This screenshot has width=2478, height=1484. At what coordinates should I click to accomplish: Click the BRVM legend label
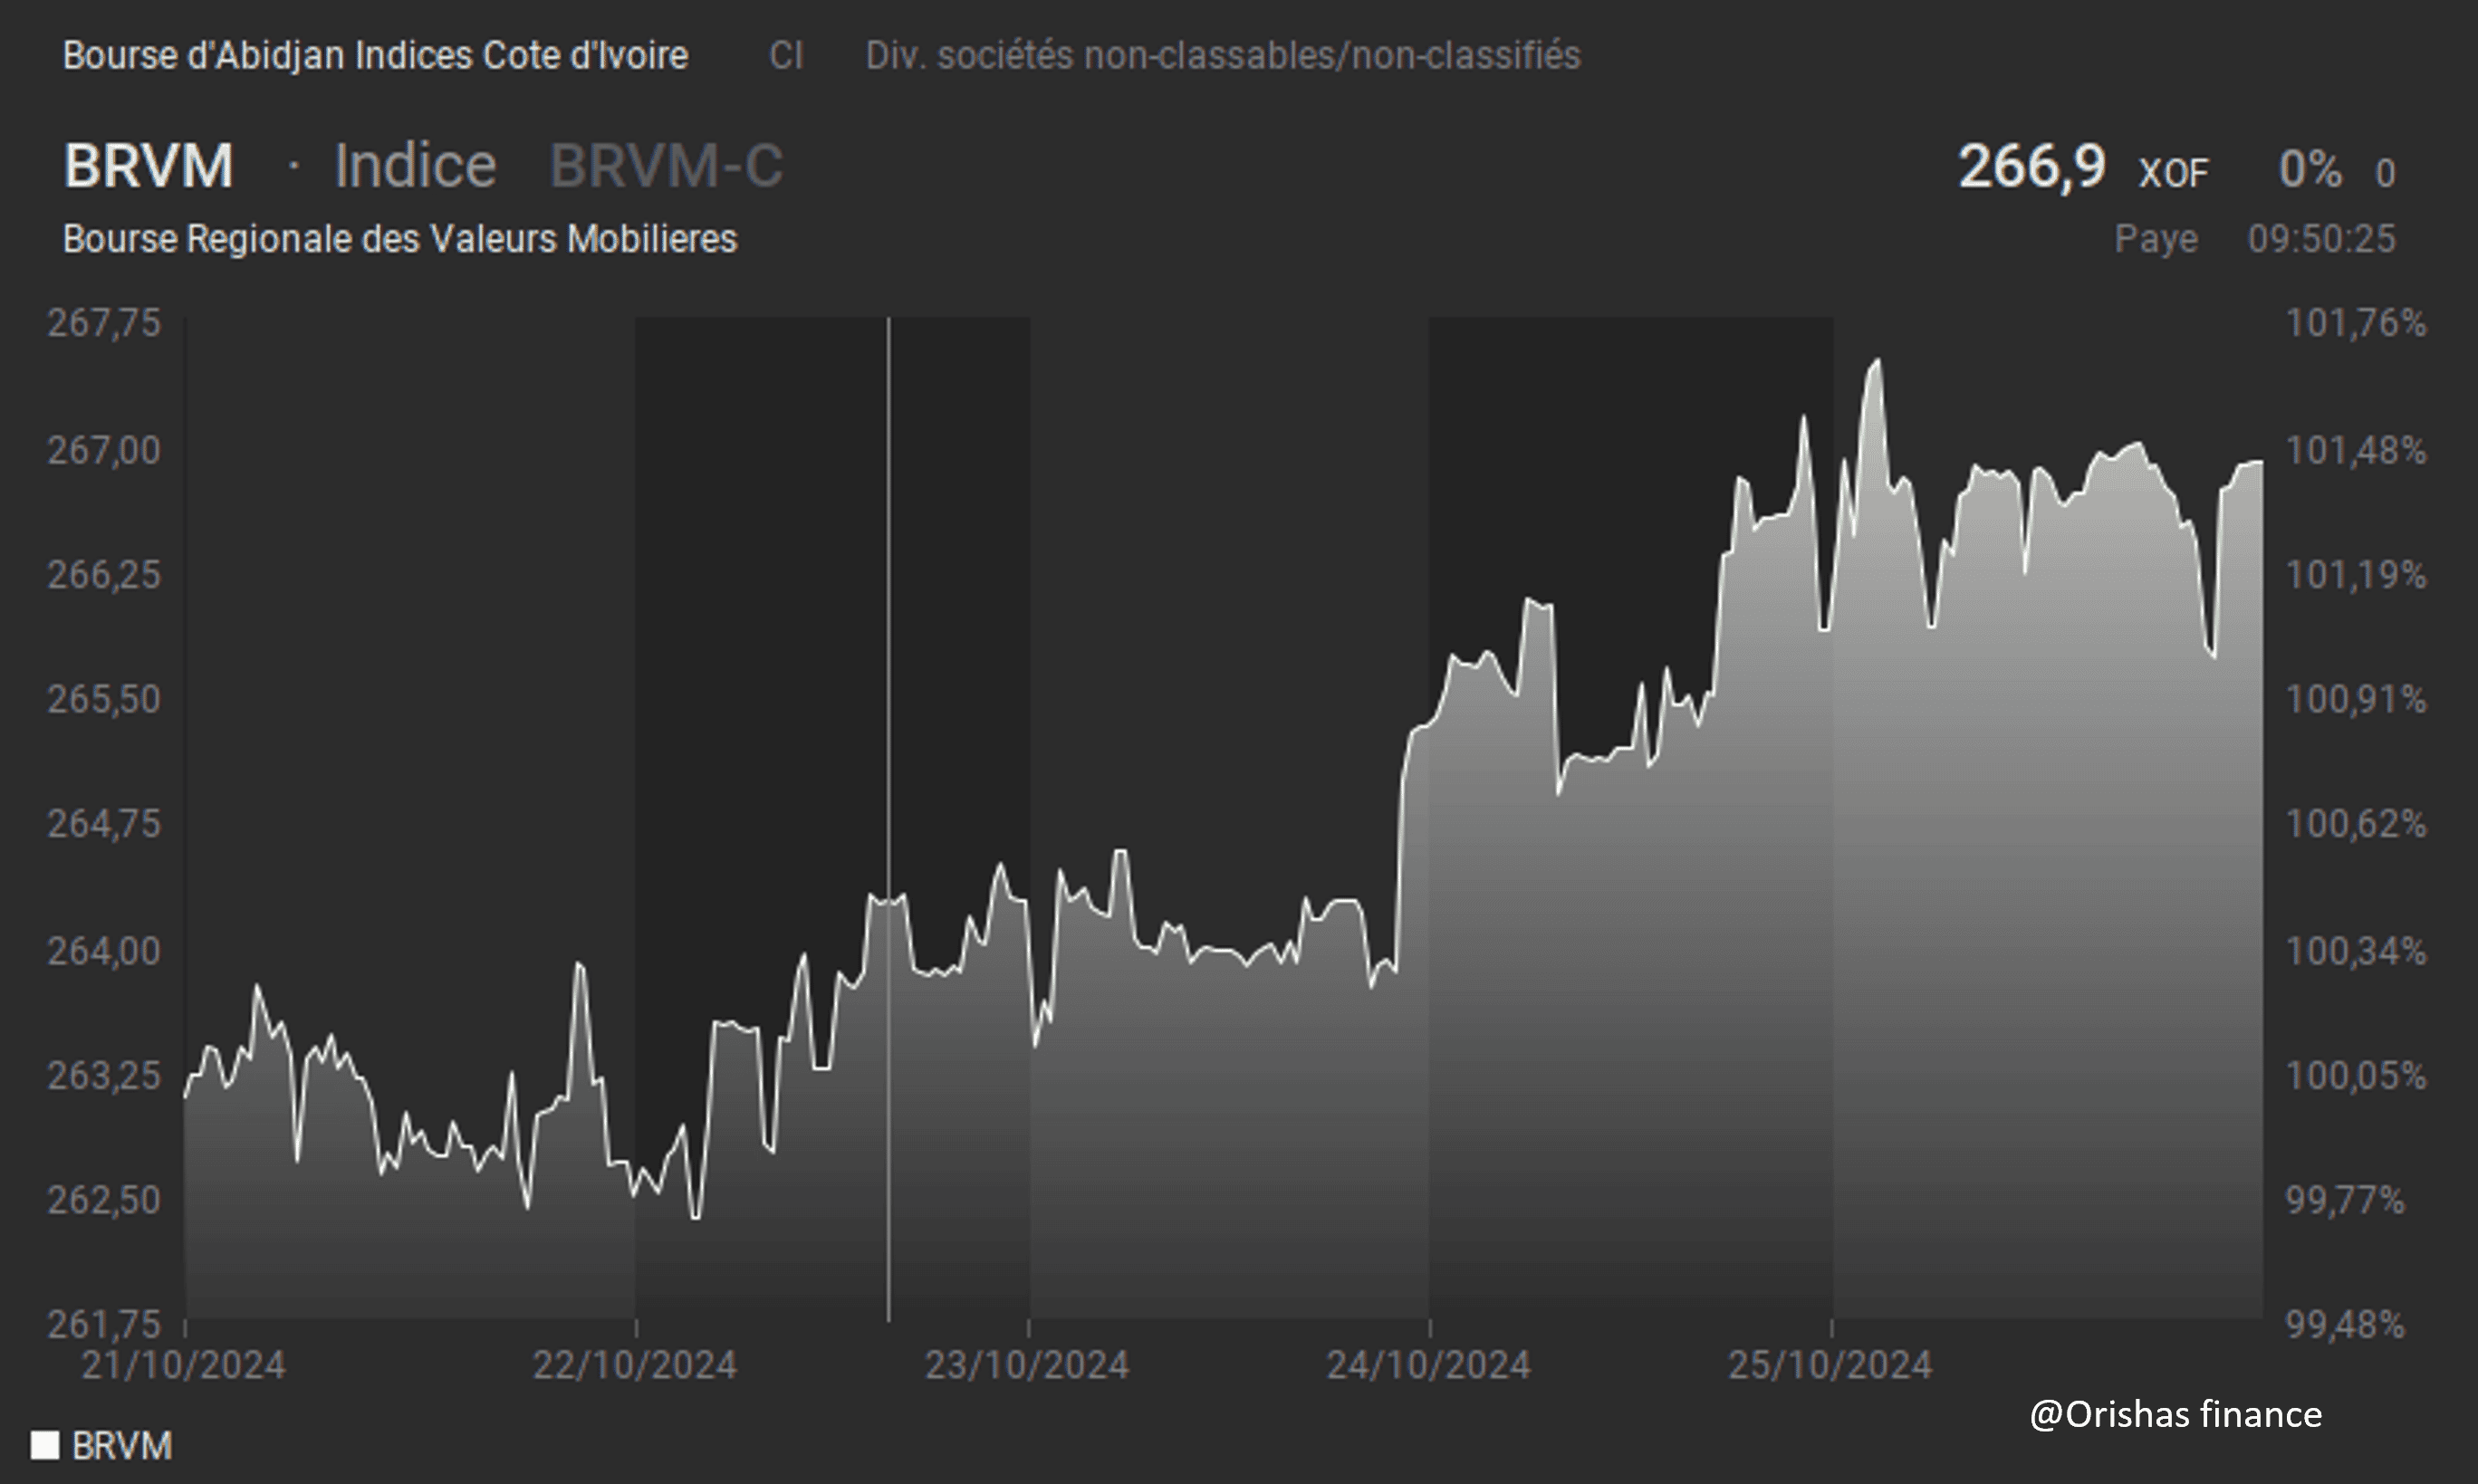122,1446
